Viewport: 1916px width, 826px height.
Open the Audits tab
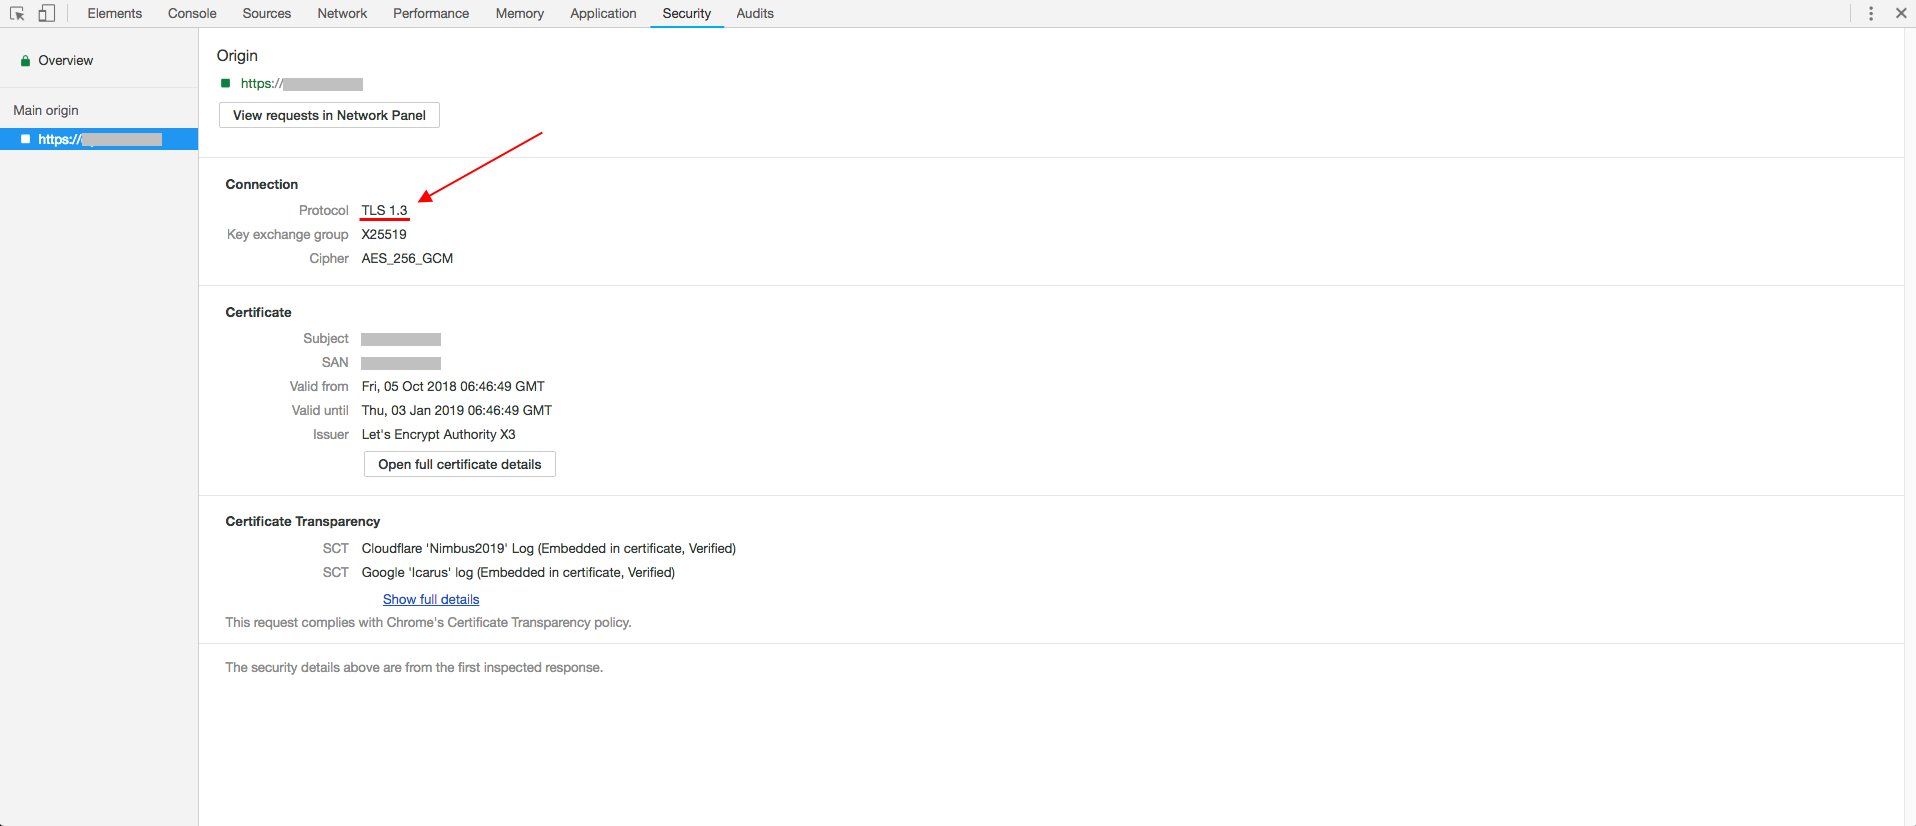coord(755,13)
